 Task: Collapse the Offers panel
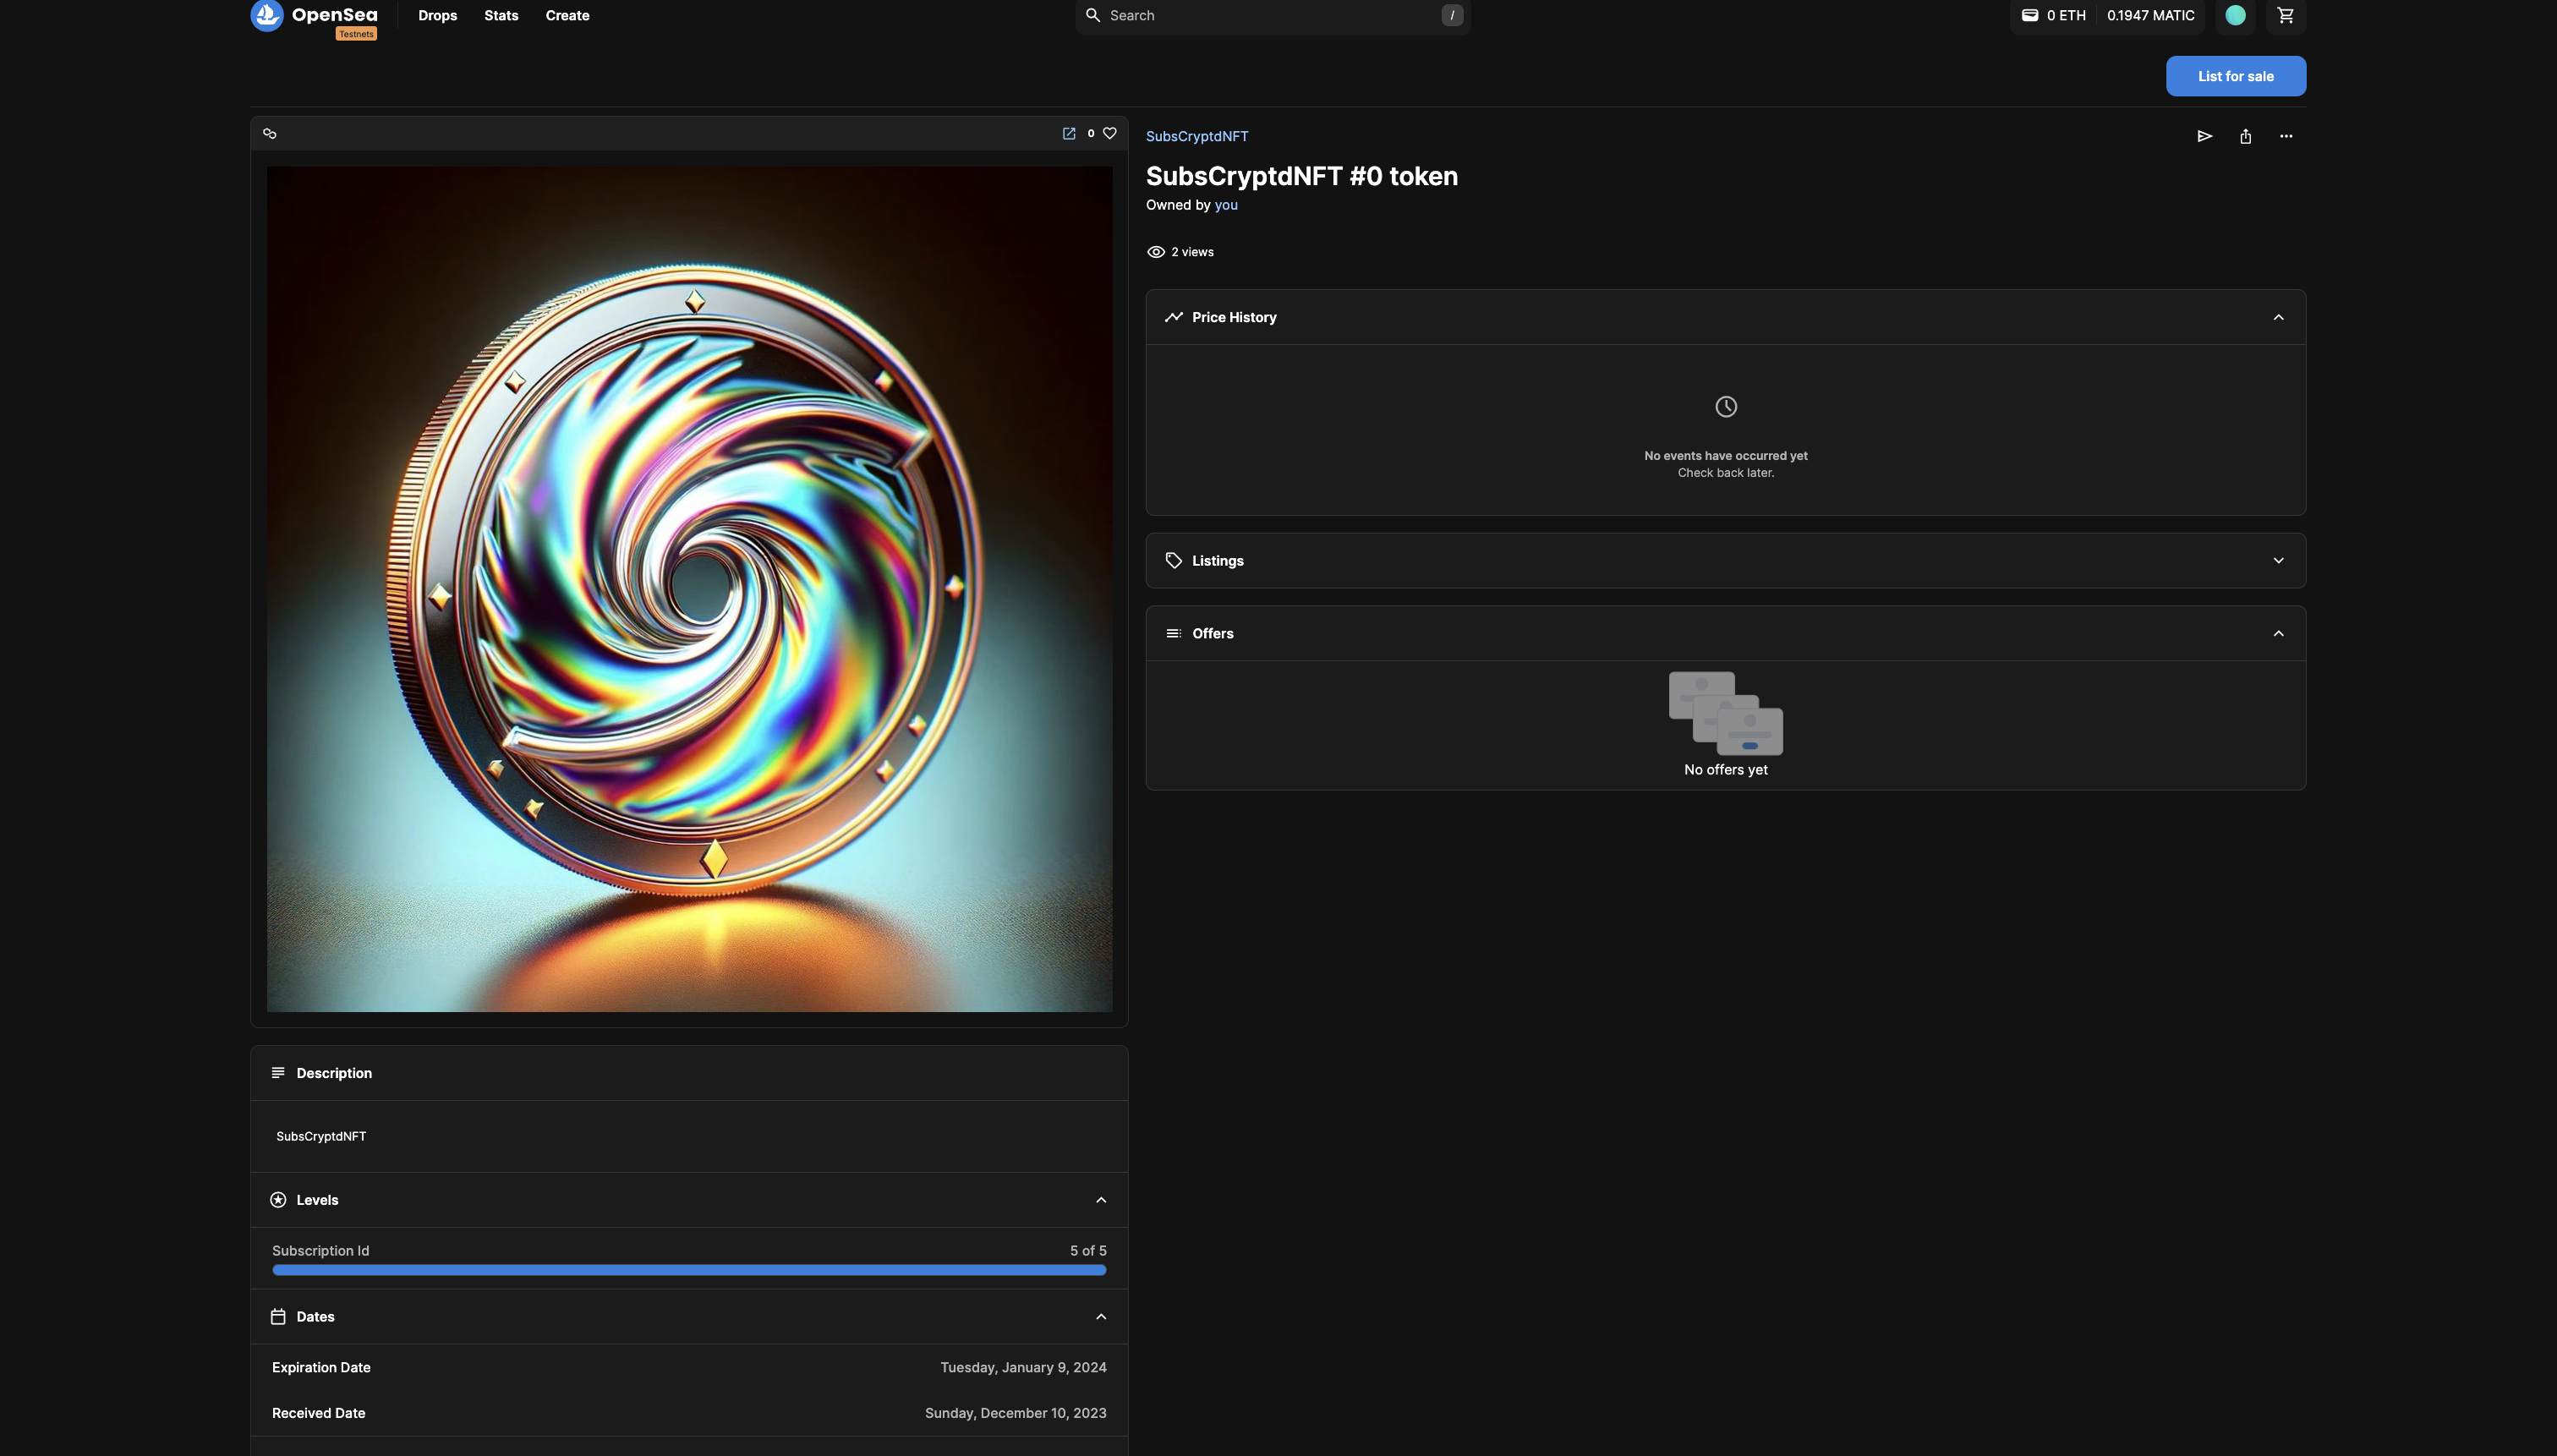[x=2278, y=634]
